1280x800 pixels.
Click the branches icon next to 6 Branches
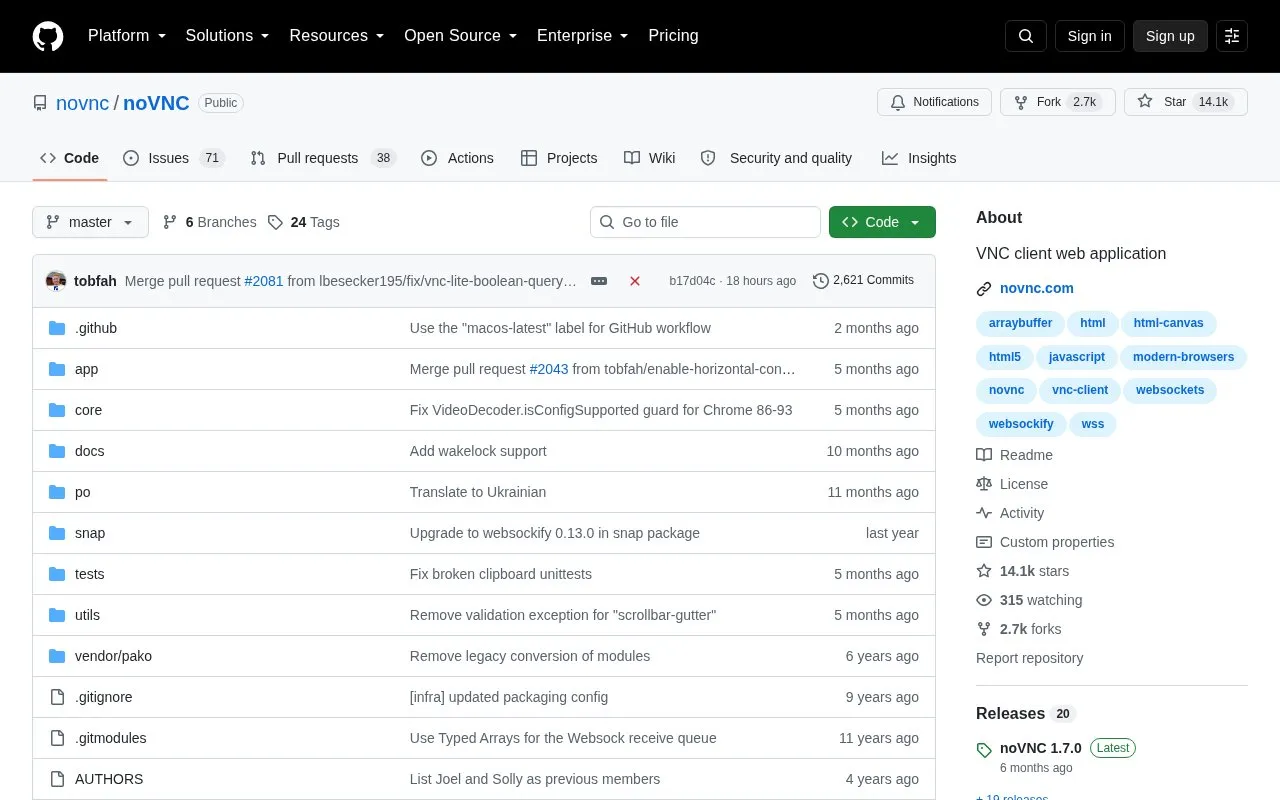pyautogui.click(x=170, y=222)
